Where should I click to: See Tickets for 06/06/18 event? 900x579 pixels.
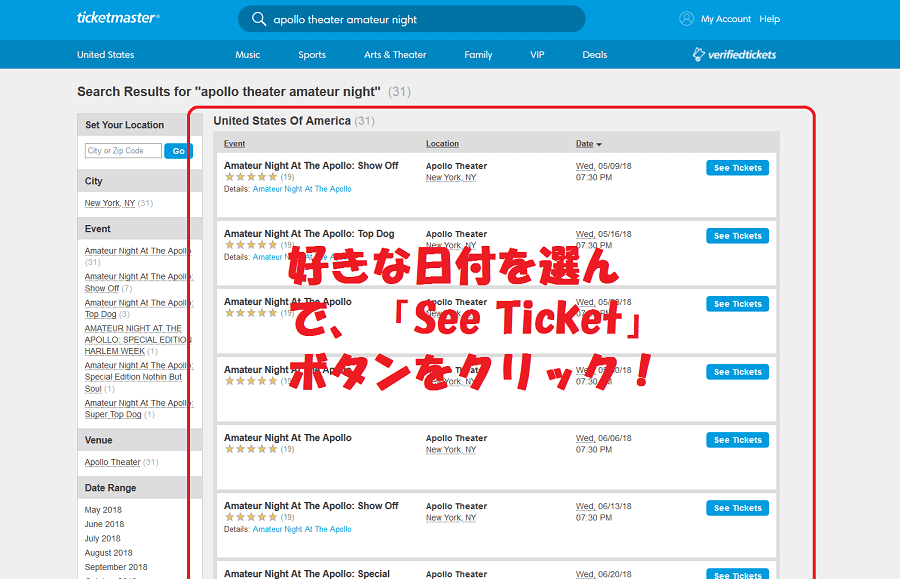click(x=738, y=440)
